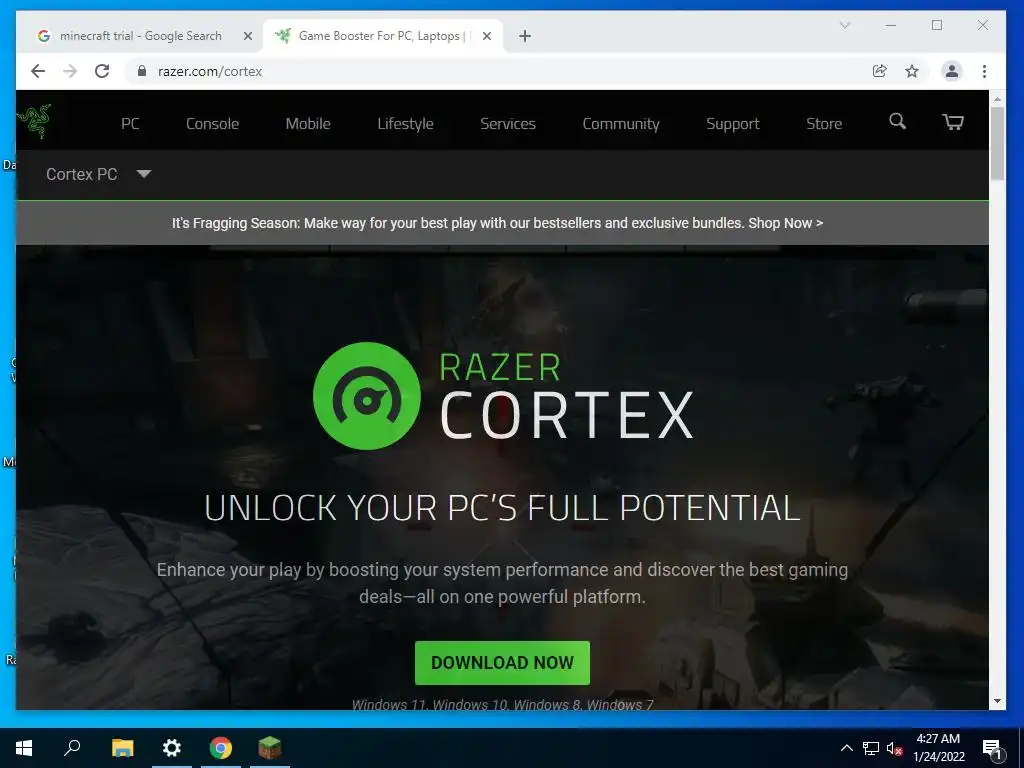This screenshot has width=1024, height=768.
Task: Click the UNLOCK YOUR PC'S FULL POTENTIAL heading
Action: tap(502, 507)
